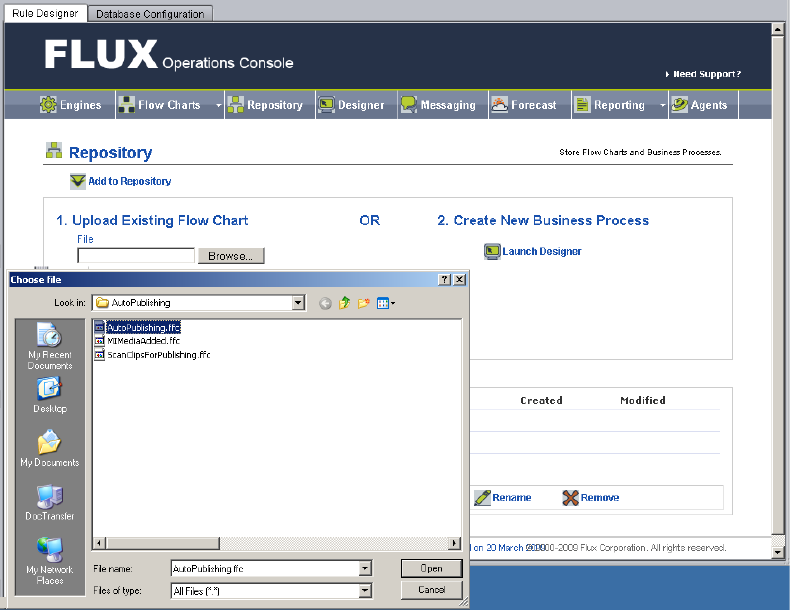Click the Launch Designer monitor icon

coord(492,251)
